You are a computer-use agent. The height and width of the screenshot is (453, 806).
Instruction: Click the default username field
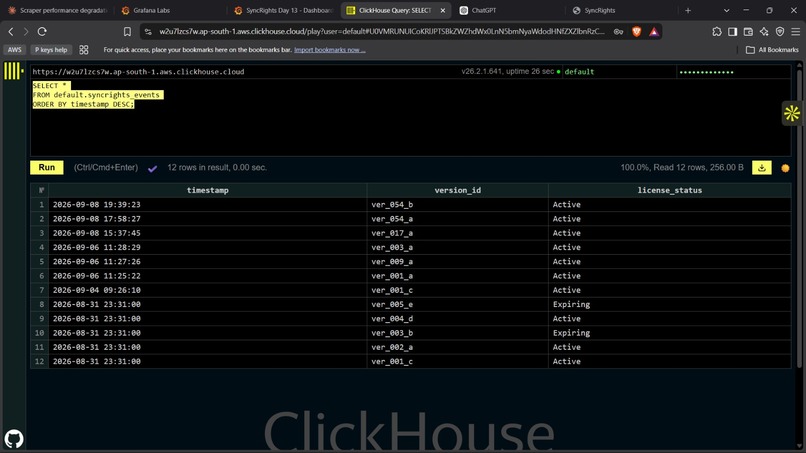(619, 71)
